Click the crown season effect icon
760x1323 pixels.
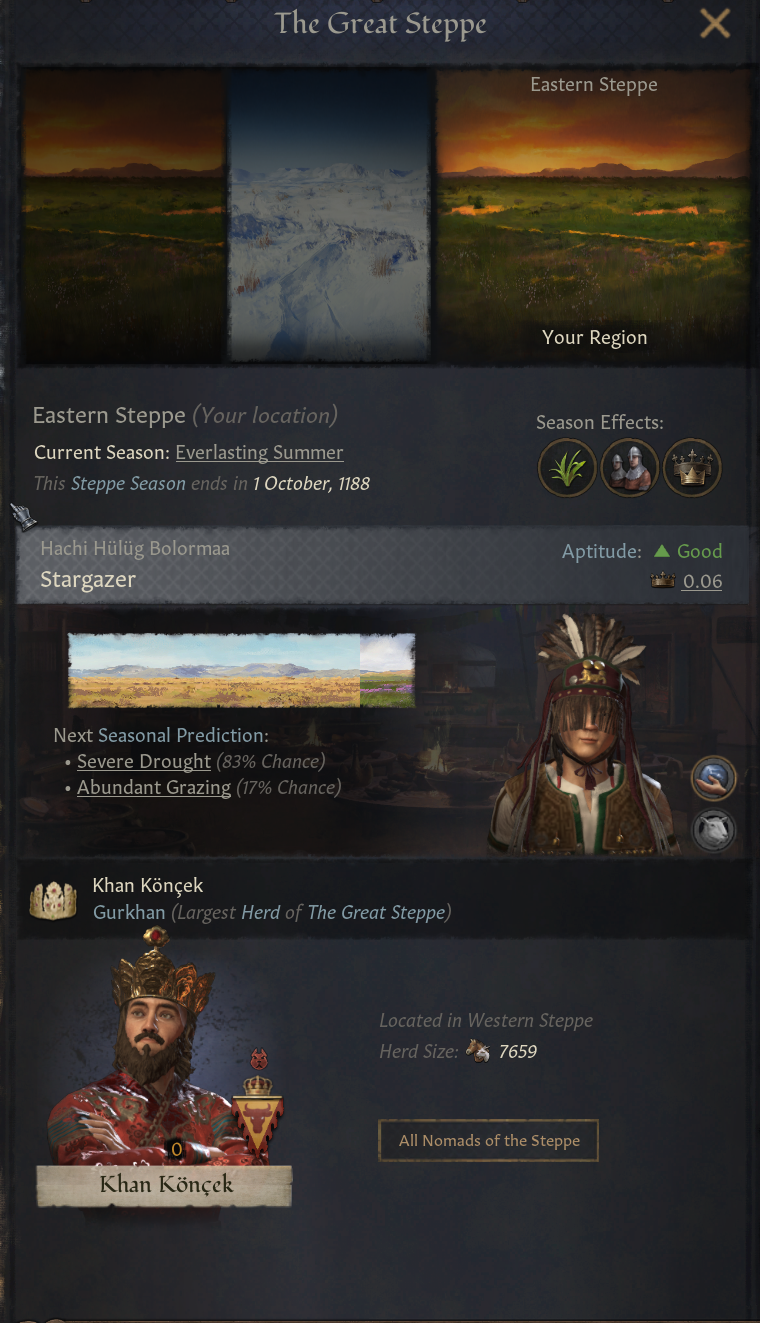692,468
